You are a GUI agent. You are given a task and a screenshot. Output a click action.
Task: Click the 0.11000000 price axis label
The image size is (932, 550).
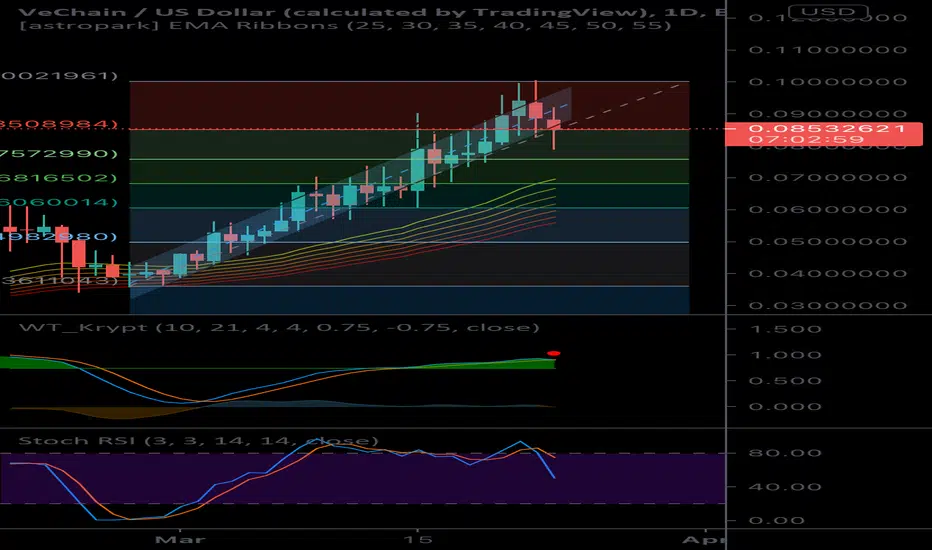pos(827,49)
